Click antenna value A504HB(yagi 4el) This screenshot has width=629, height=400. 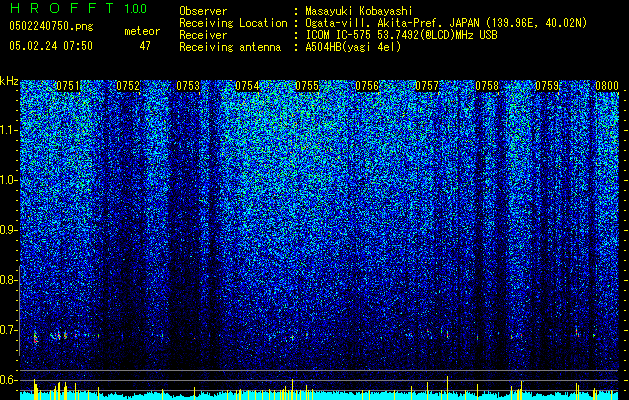(353, 47)
